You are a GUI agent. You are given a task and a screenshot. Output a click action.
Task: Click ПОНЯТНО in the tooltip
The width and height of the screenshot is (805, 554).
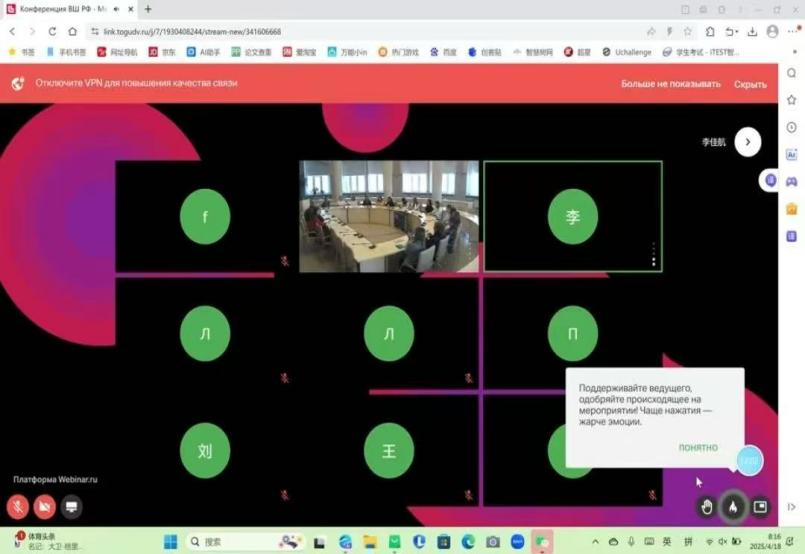[698, 448]
